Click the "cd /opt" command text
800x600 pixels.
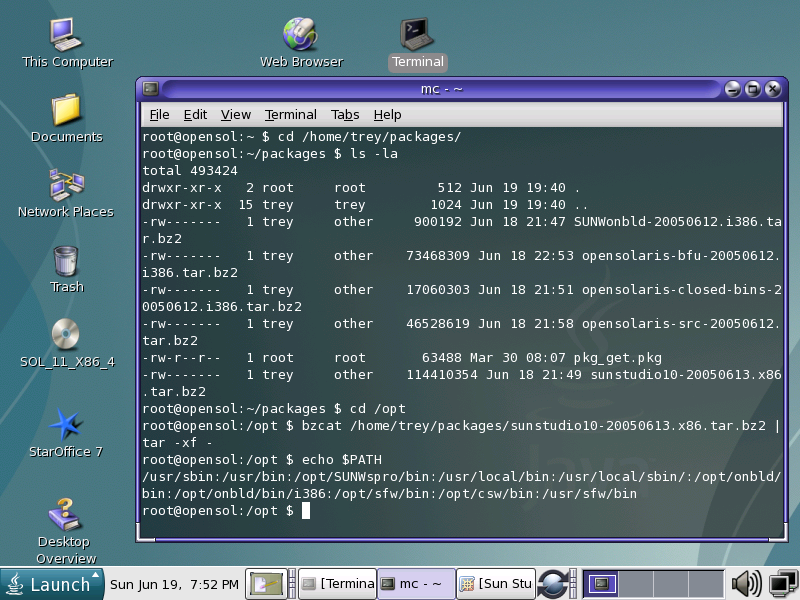tap(378, 409)
